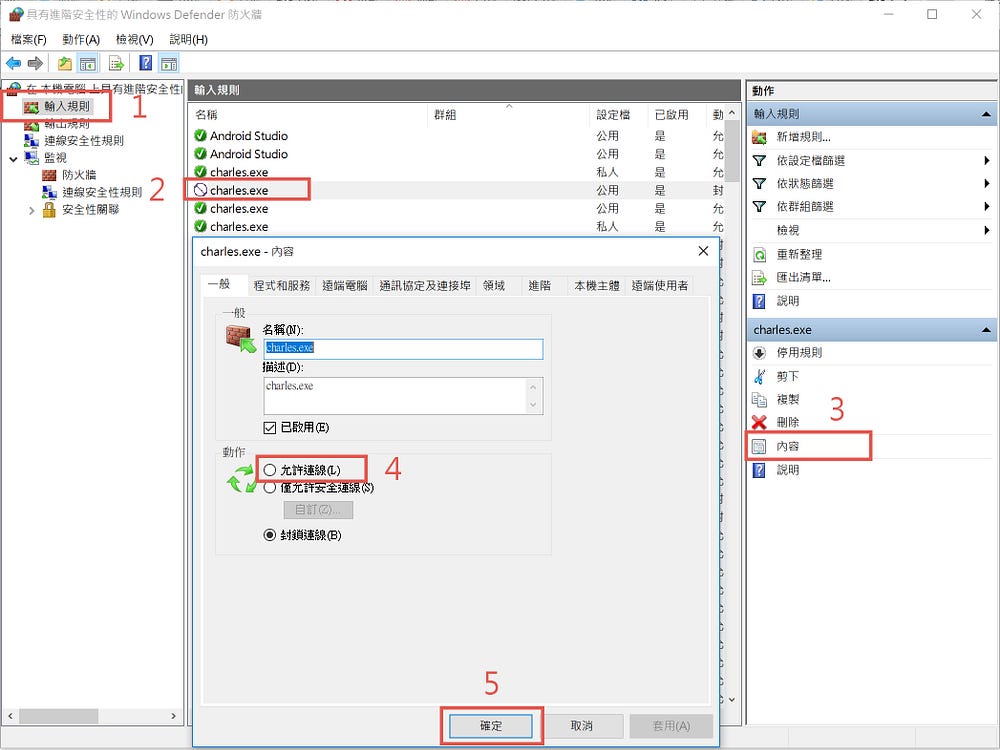1000x750 pixels.
Task: Click 說明 under charles.exe actions
Action: 788,469
